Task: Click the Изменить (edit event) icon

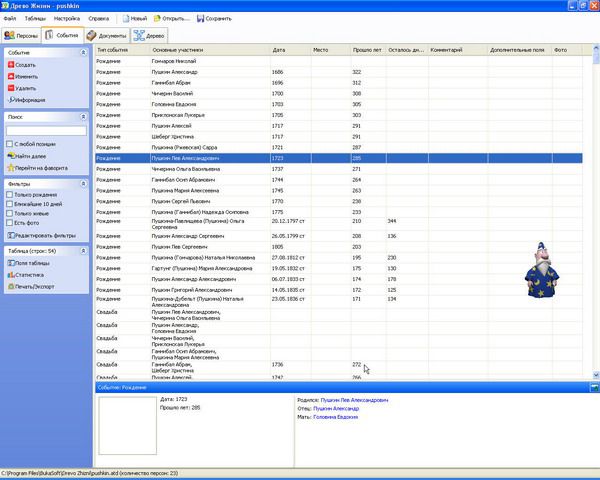Action: 10,76
